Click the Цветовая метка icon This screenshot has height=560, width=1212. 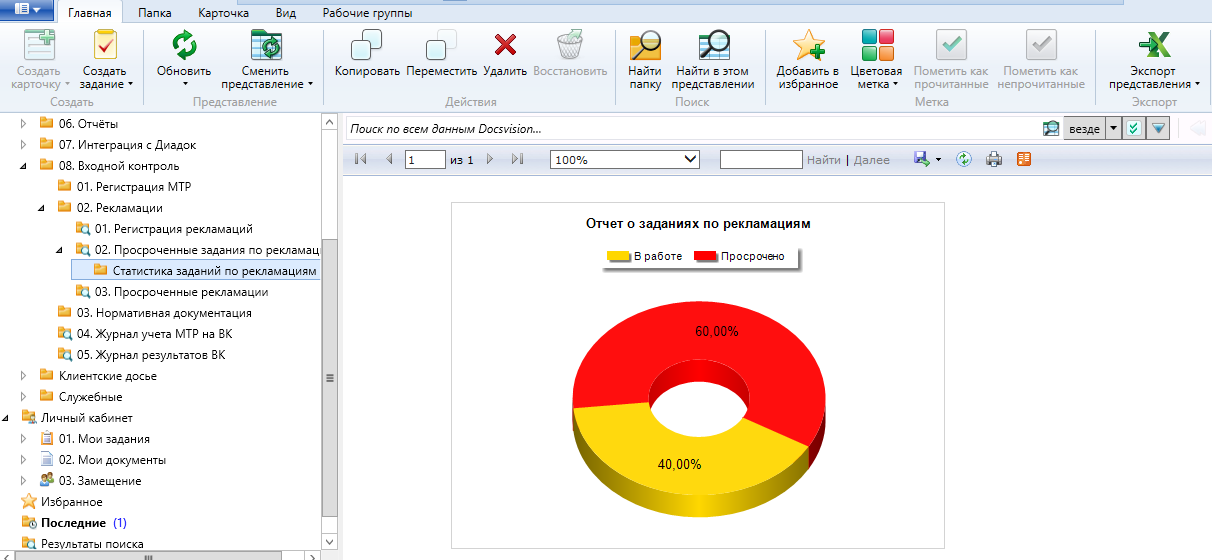(877, 45)
